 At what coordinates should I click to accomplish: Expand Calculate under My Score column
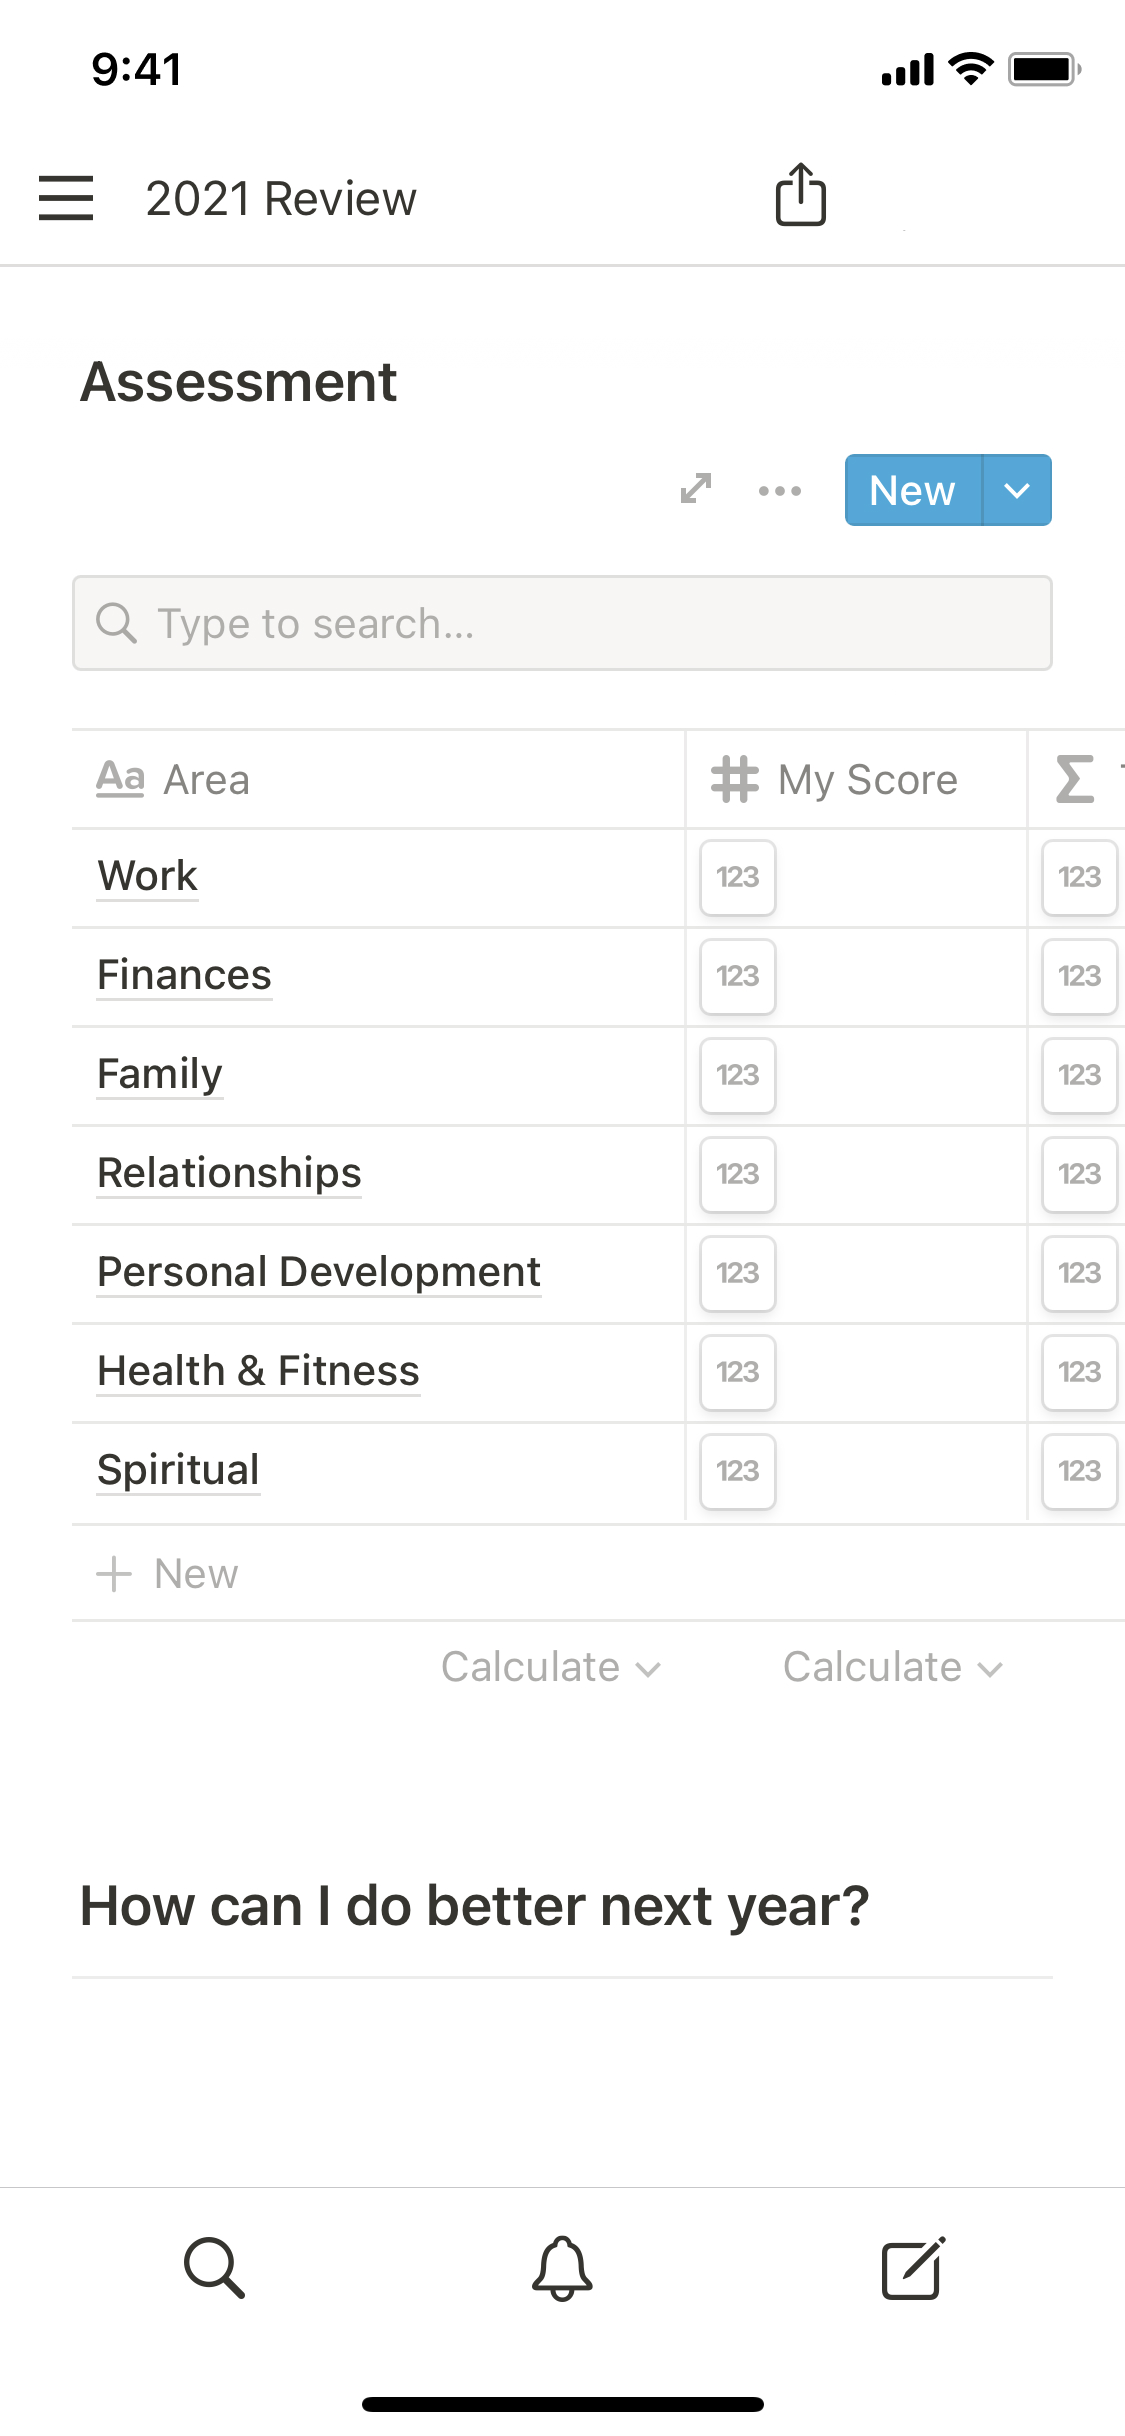pos(892,1667)
